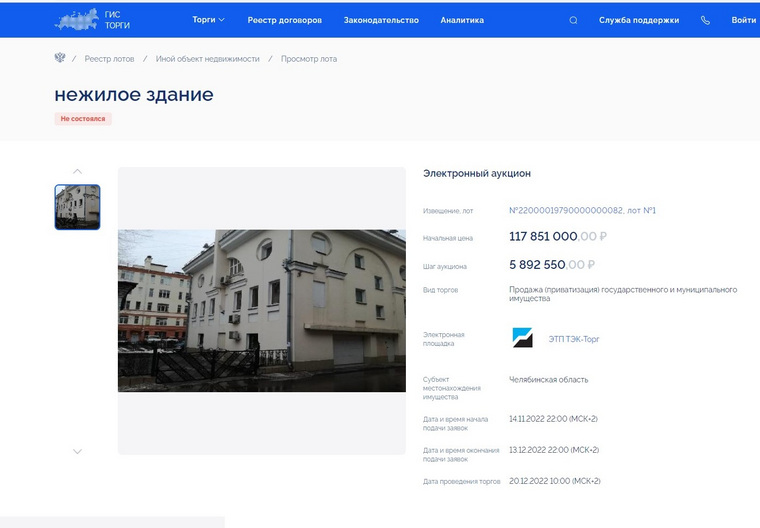Click the нежилое здание heading
Image resolution: width=760 pixels, height=528 pixels.
click(134, 95)
